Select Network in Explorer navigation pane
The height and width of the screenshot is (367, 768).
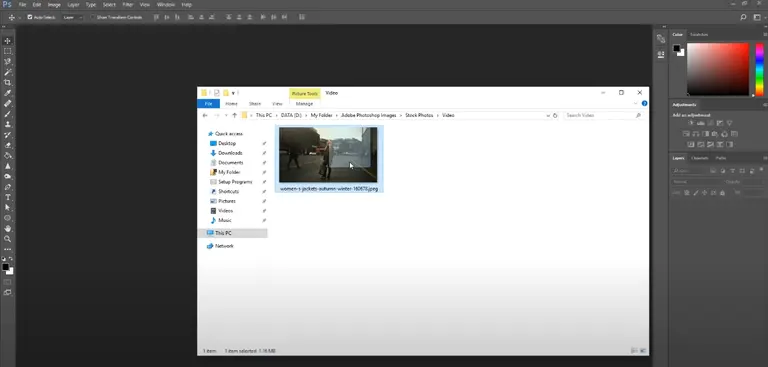[x=224, y=246]
